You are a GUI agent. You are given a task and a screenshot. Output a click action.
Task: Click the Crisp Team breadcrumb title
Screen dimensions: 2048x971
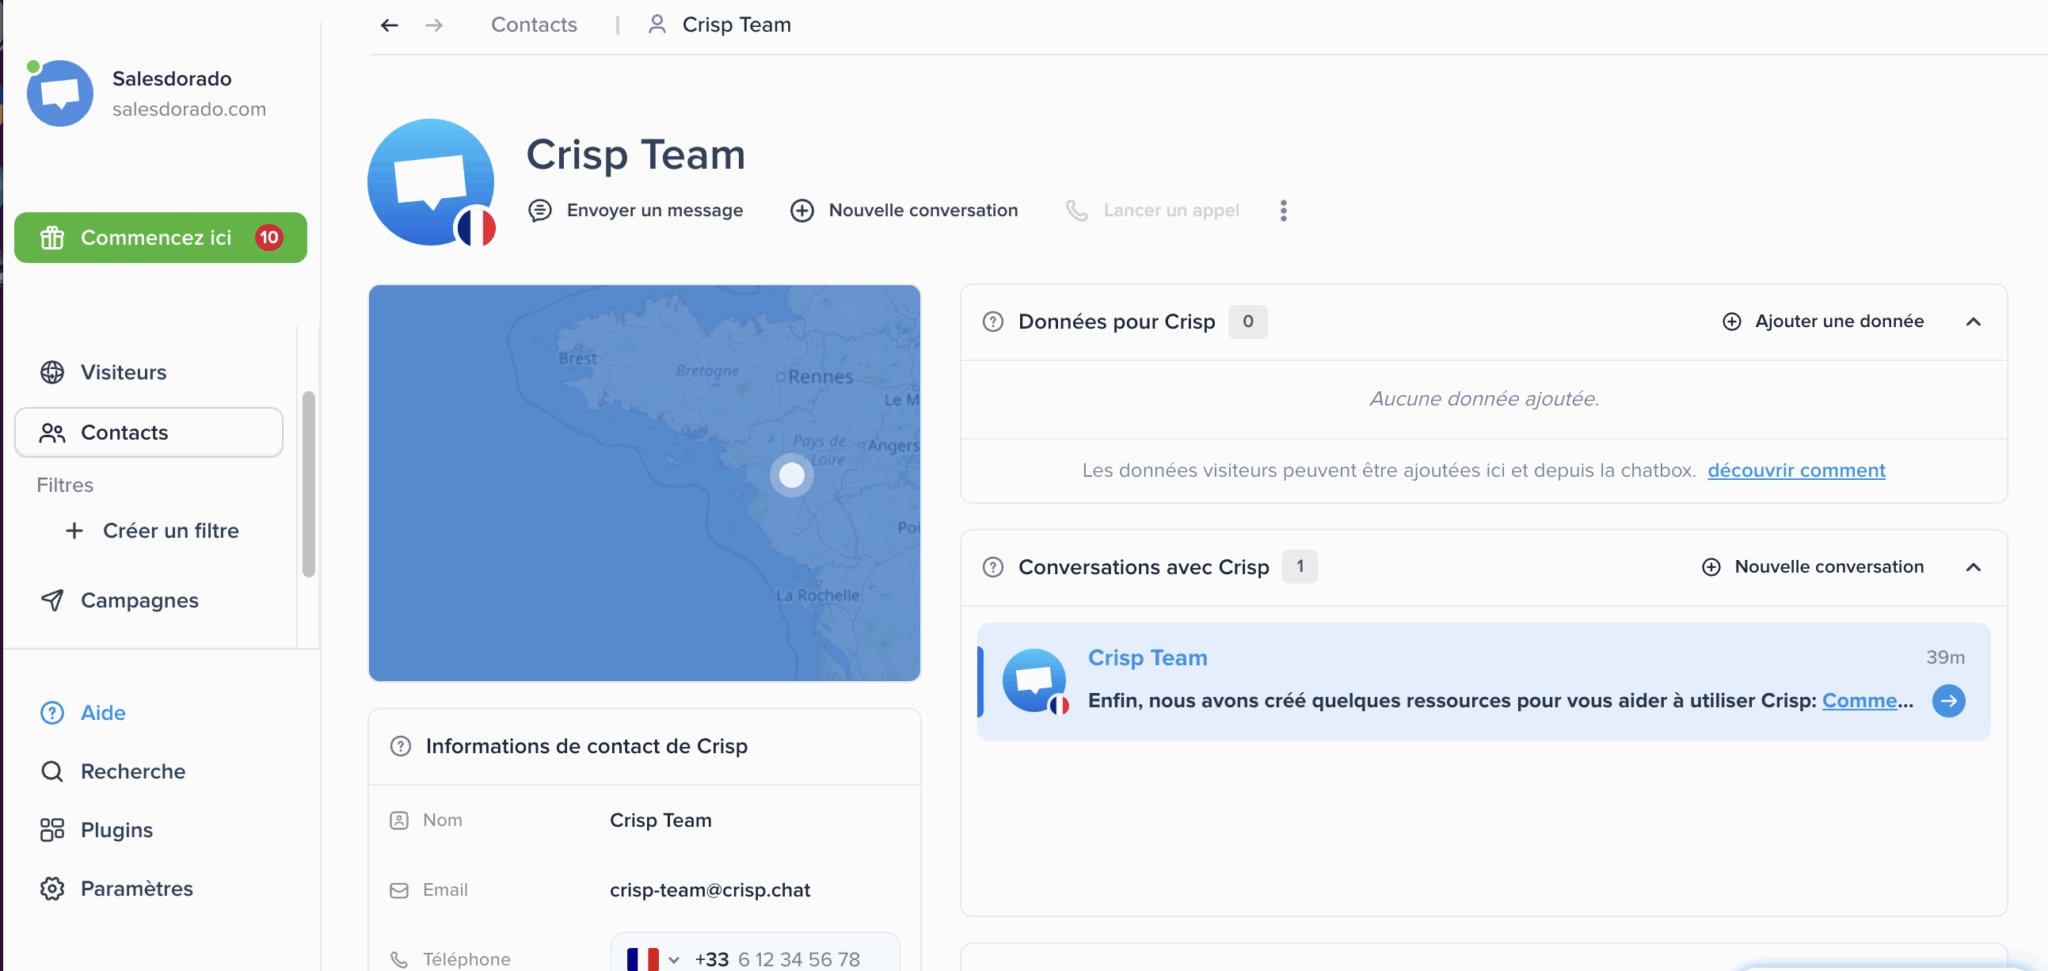(x=737, y=25)
